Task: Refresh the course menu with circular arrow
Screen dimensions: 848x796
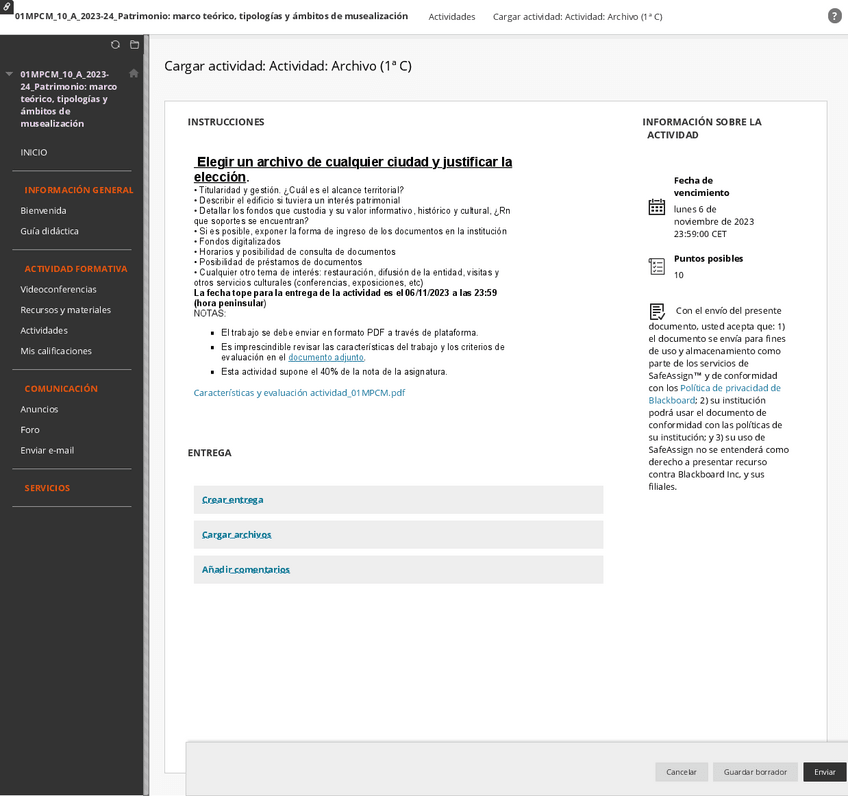Action: click(115, 45)
